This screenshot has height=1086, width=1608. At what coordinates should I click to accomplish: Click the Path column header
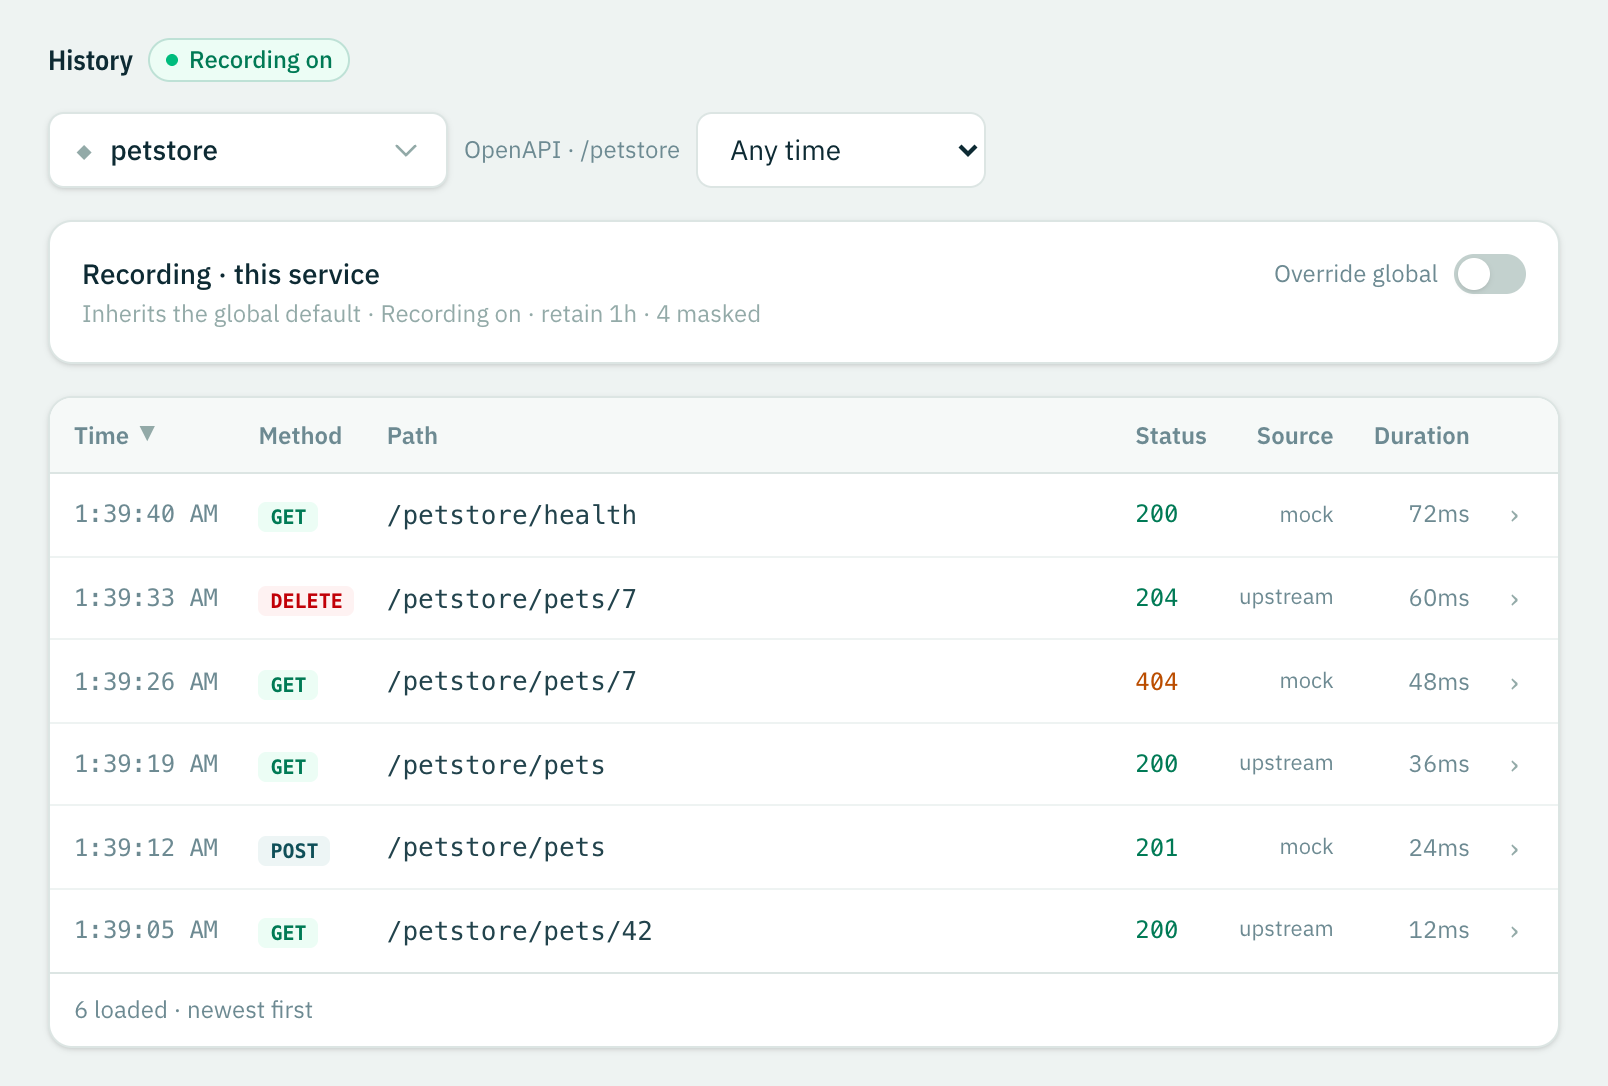[412, 436]
